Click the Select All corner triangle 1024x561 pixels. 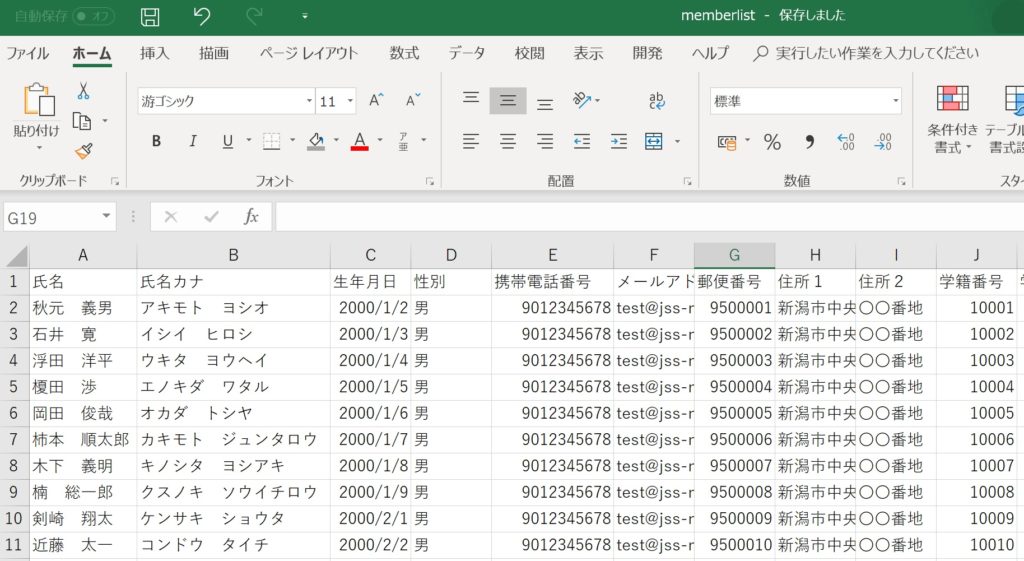pyautogui.click(x=16, y=256)
